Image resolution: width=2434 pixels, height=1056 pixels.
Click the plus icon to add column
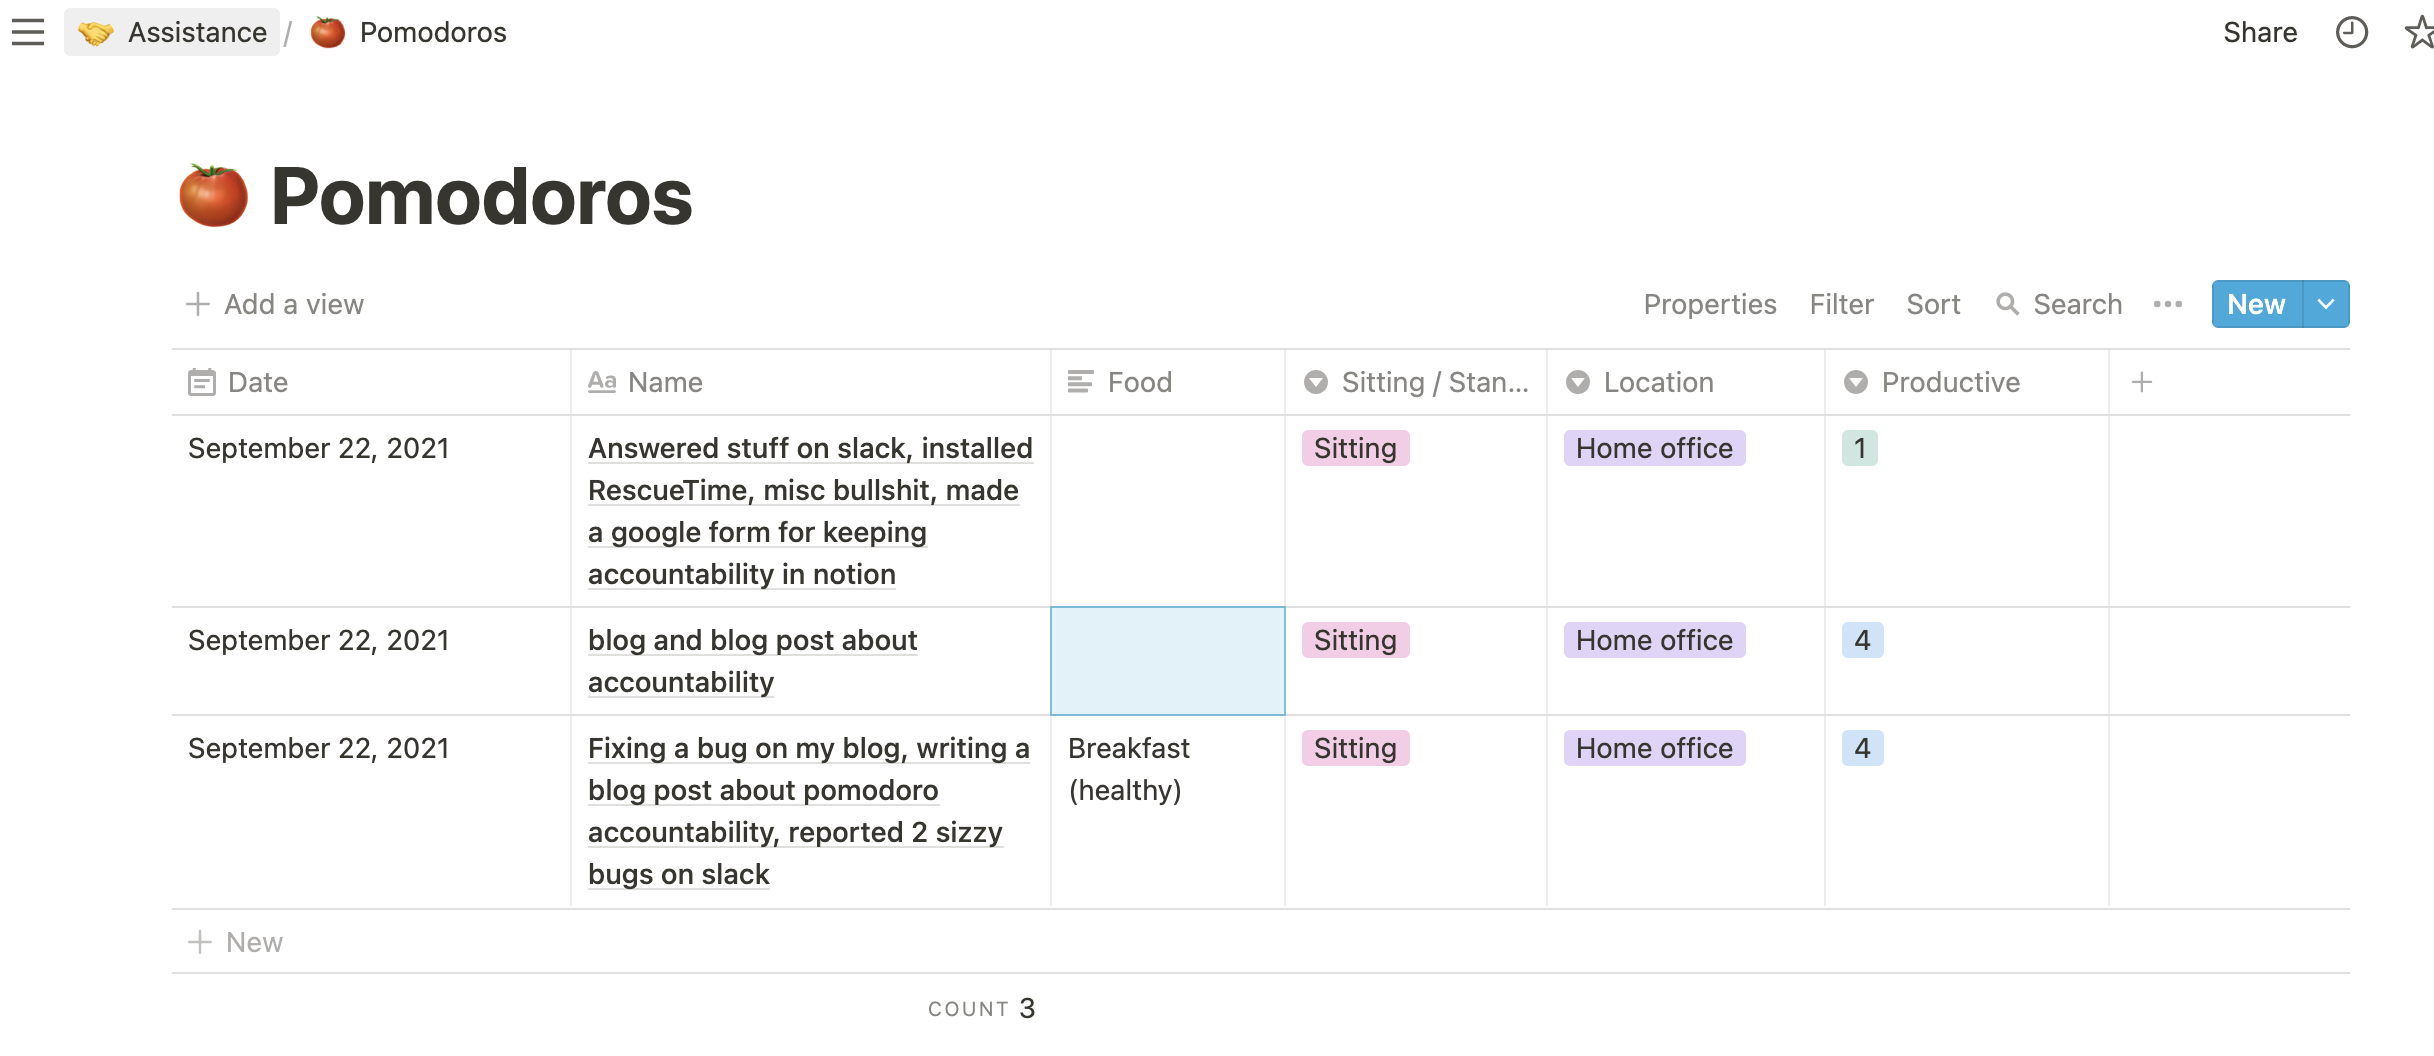[x=2141, y=382]
